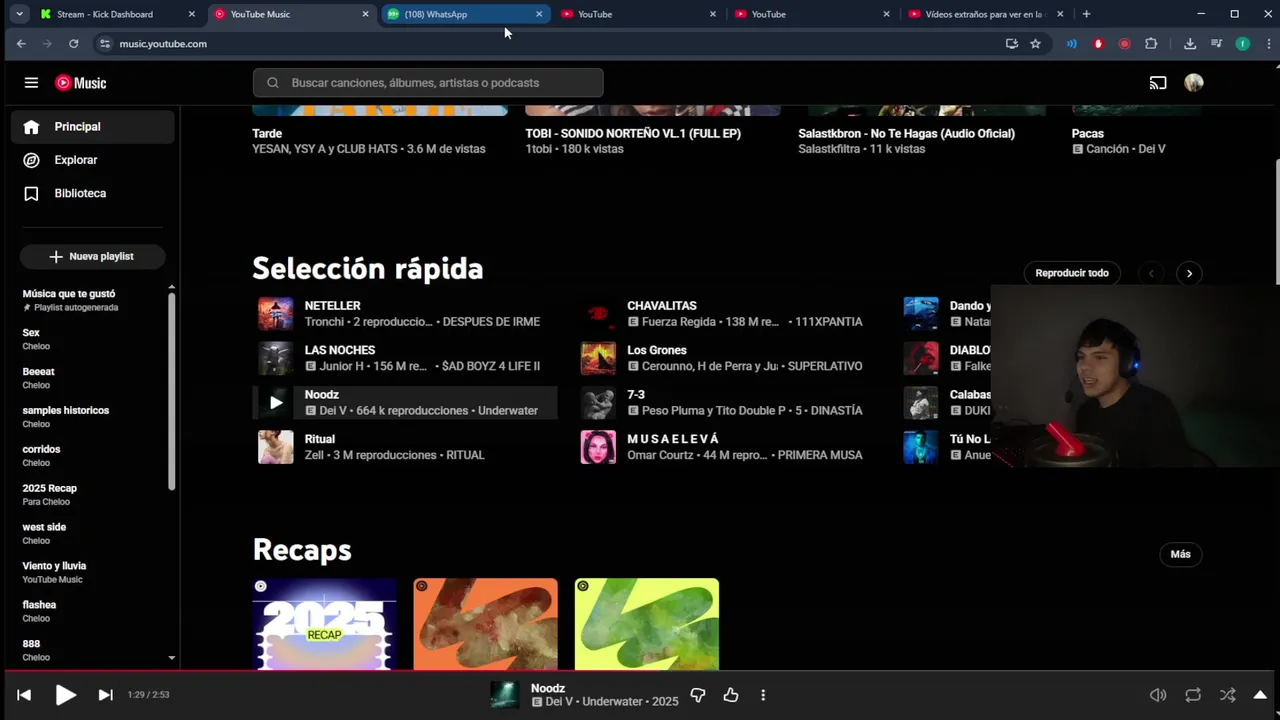Select M U S A E L E V Á thumbnail

pos(599,447)
